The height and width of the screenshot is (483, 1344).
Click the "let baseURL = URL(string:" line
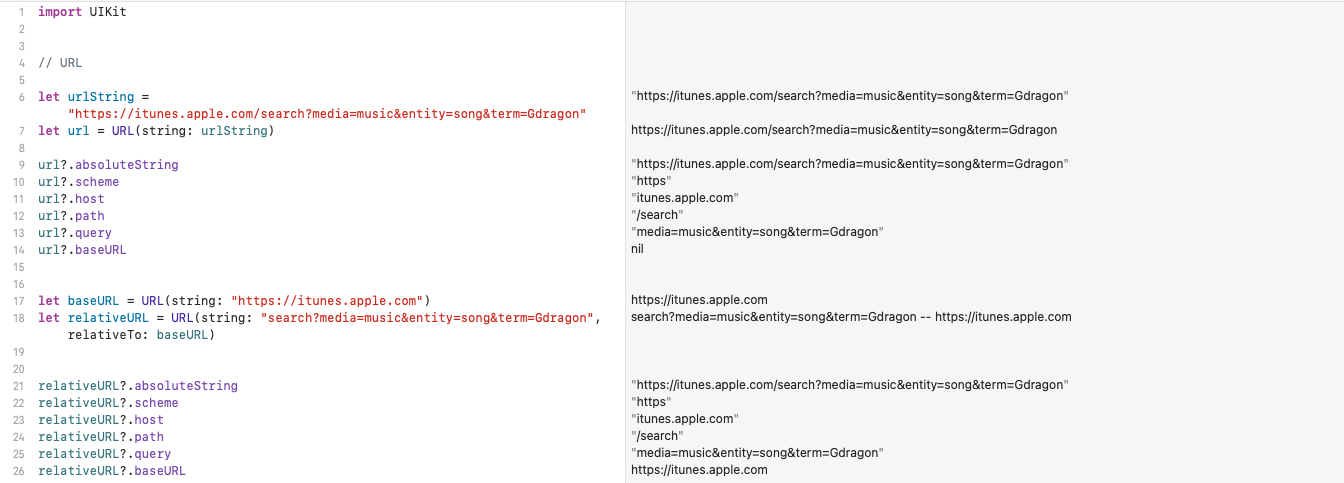pos(234,301)
